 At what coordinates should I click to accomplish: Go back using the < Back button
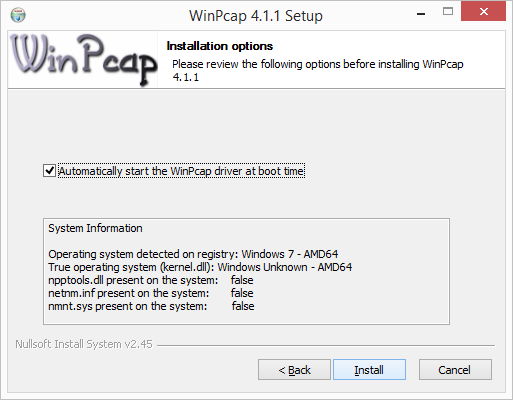point(294,370)
